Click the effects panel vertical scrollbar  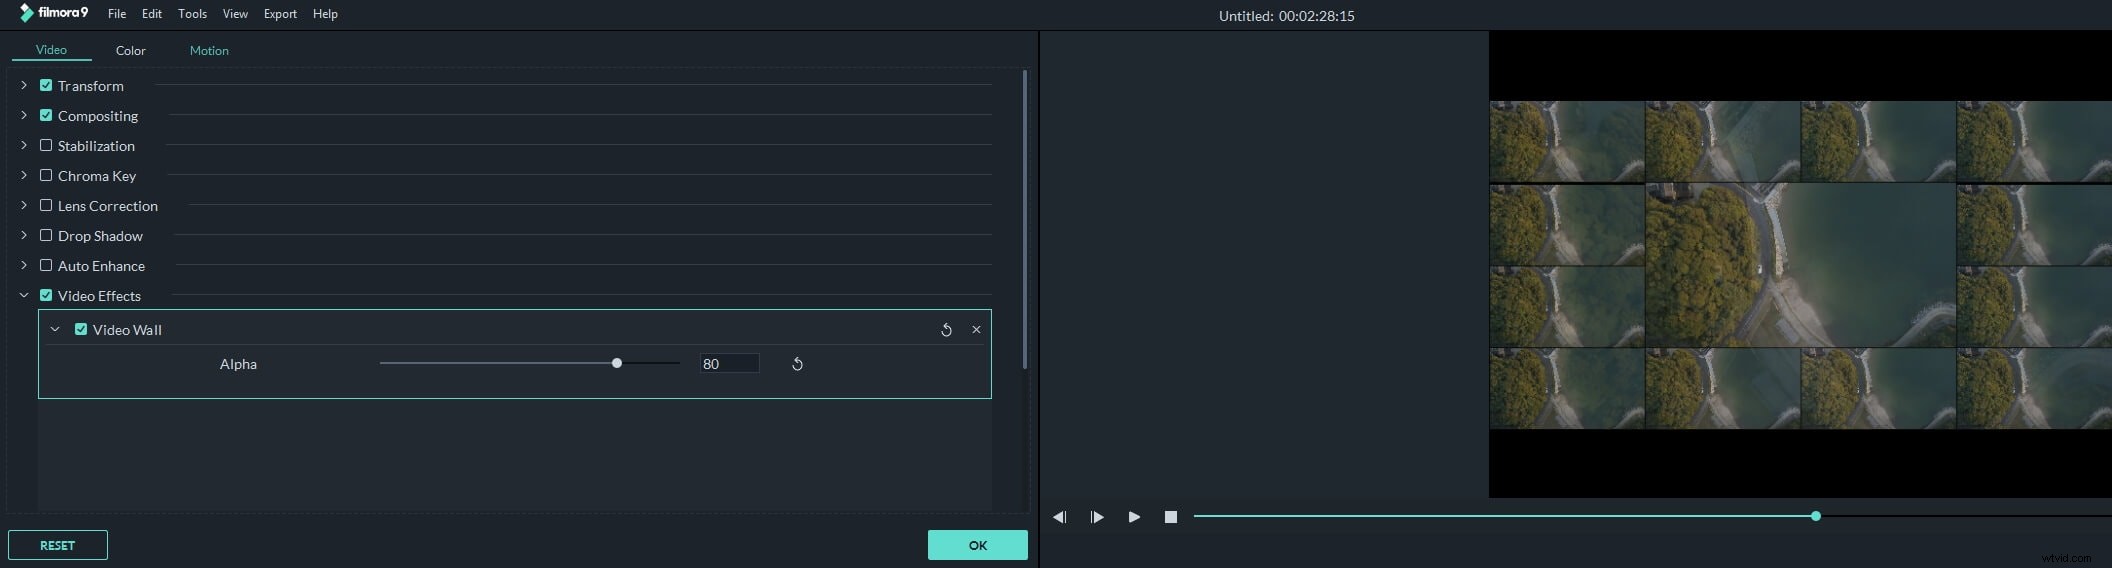coord(1025,220)
